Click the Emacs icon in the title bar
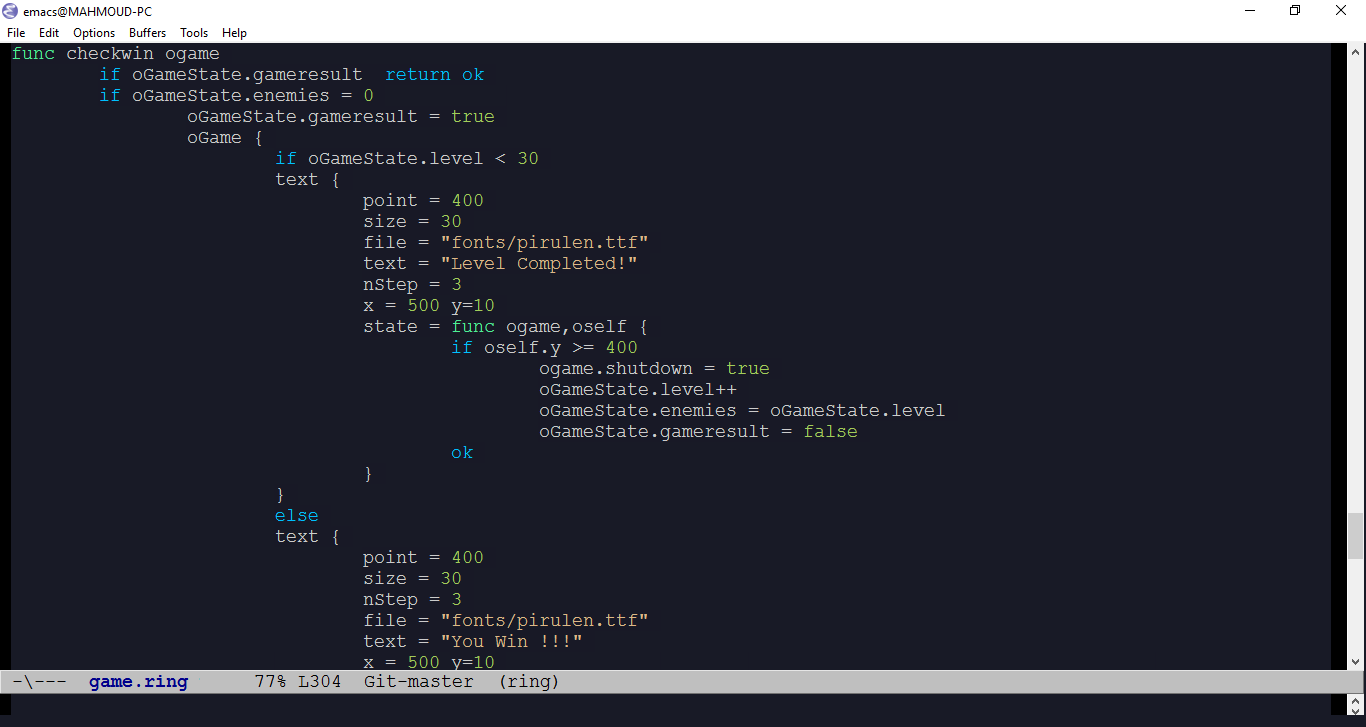The width and height of the screenshot is (1366, 727). (10, 10)
